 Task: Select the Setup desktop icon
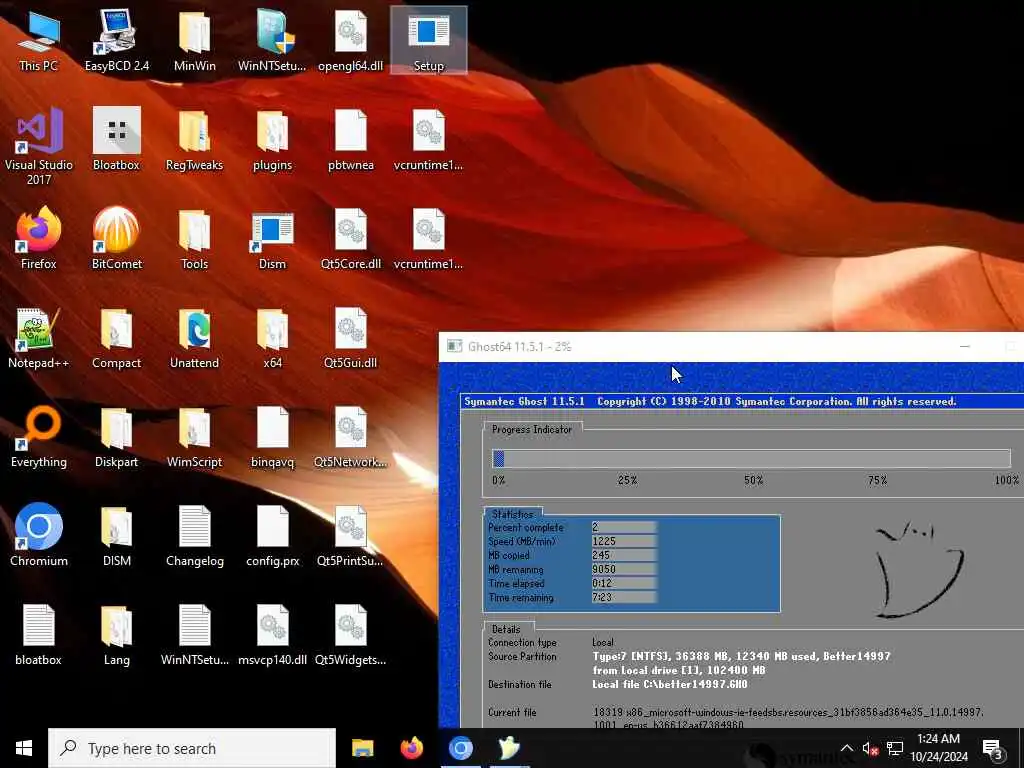(428, 40)
